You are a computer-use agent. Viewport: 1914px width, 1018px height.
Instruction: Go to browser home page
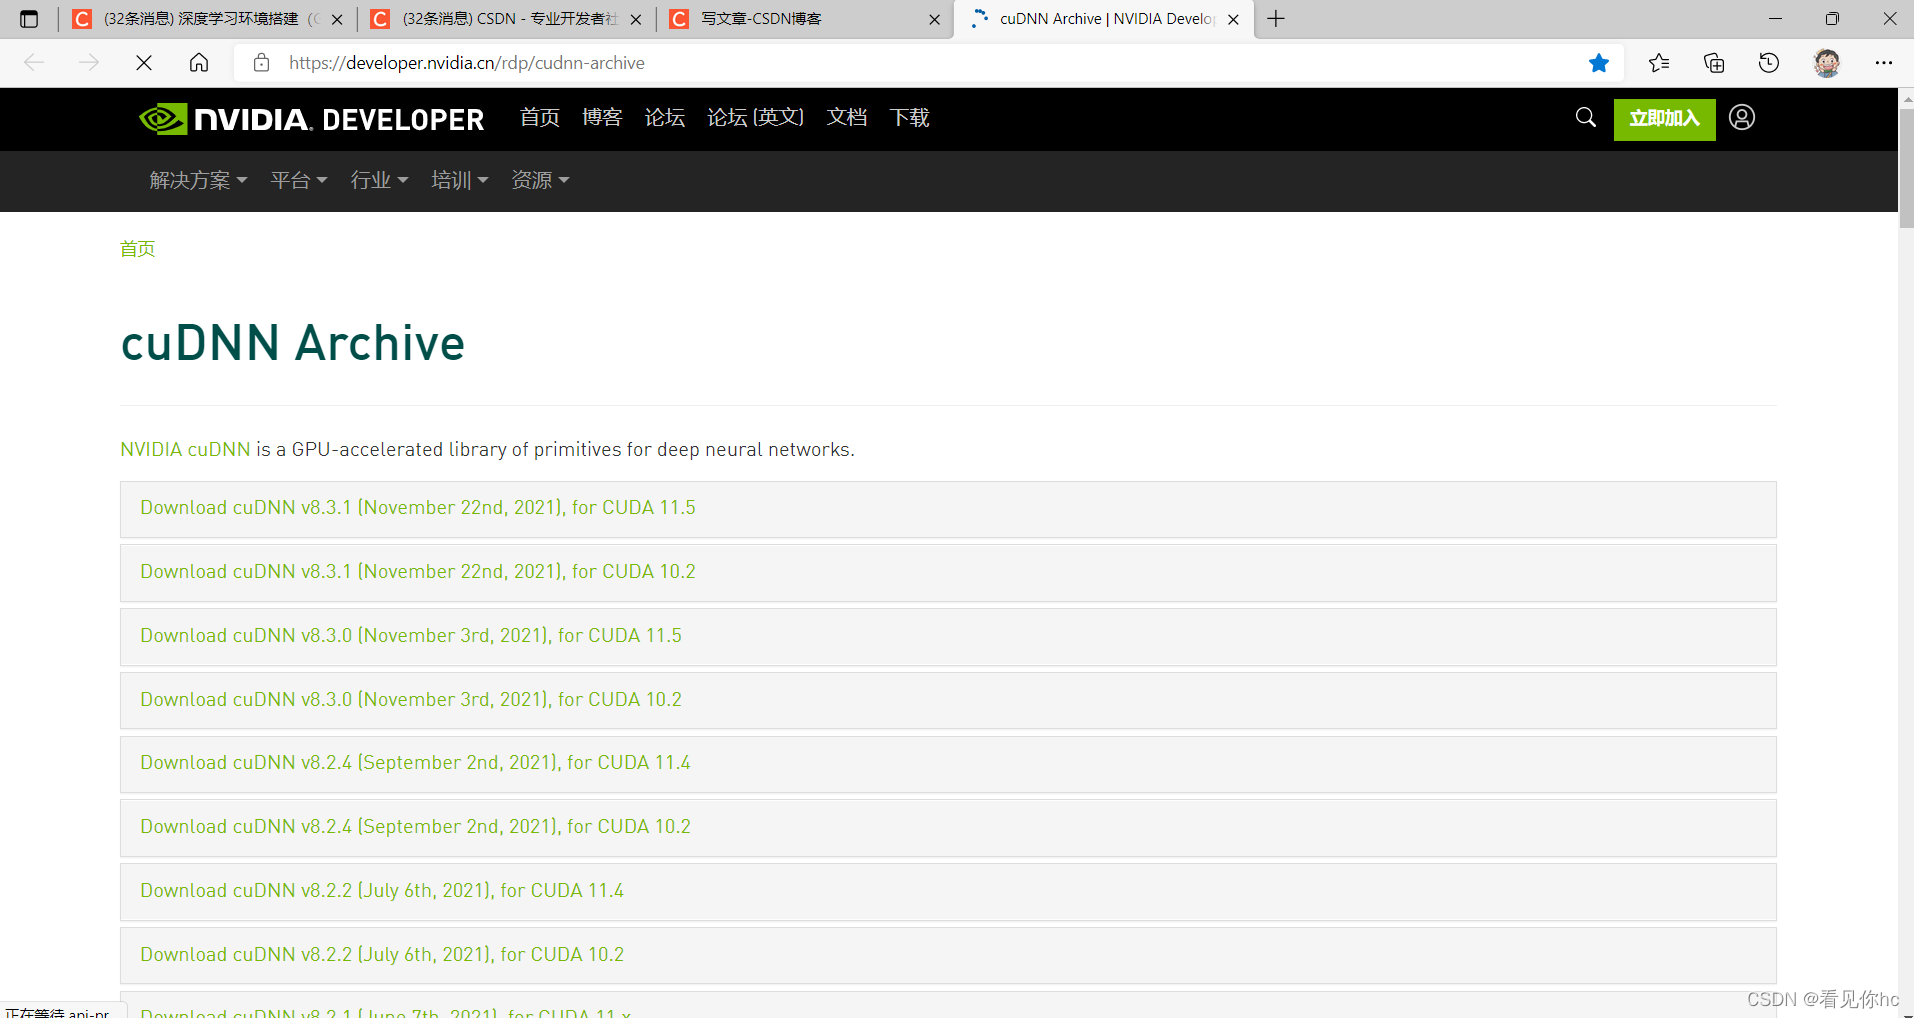tap(199, 63)
